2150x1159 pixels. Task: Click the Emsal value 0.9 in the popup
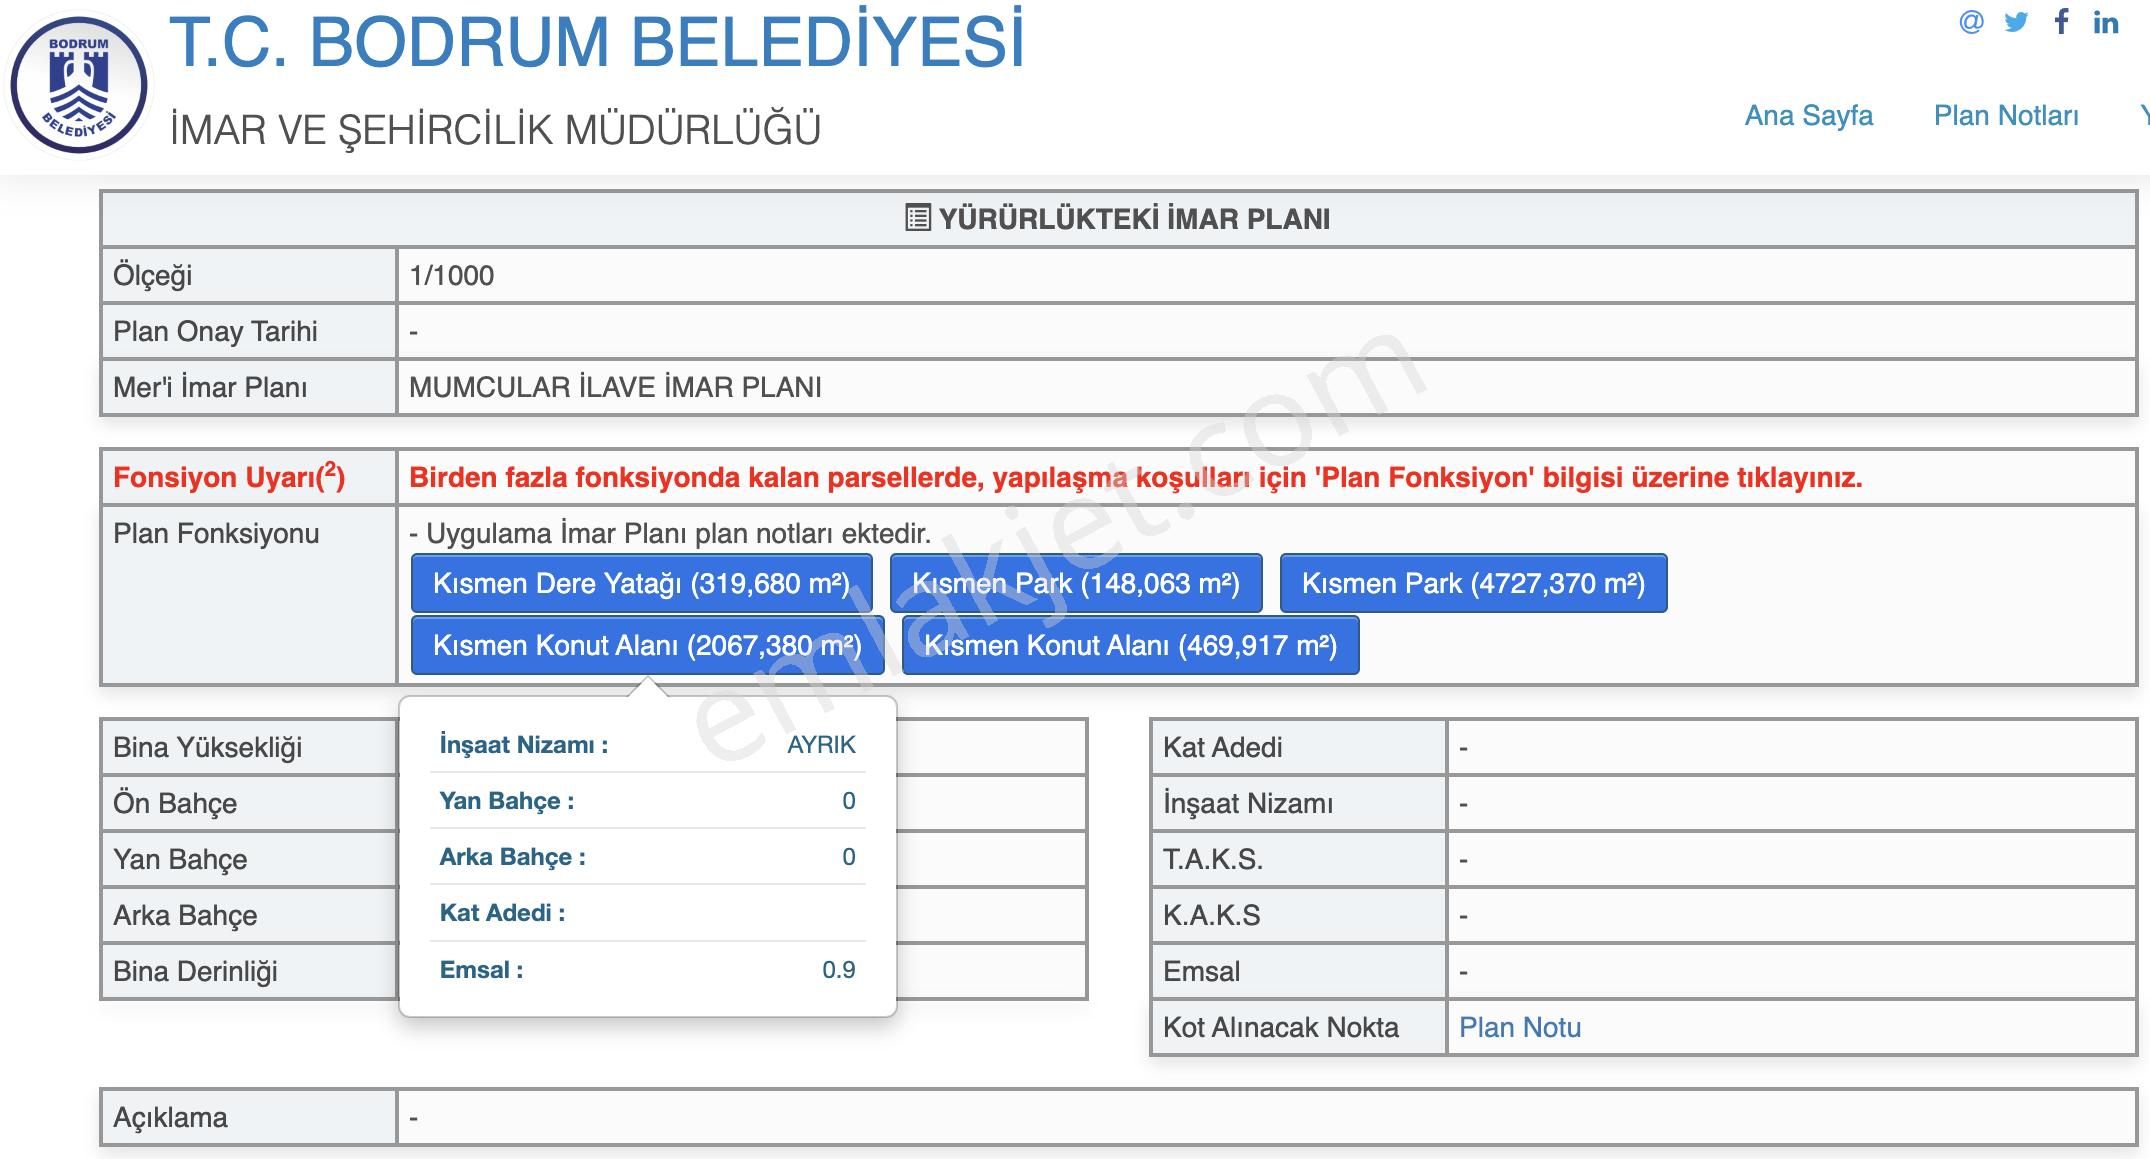(x=838, y=969)
